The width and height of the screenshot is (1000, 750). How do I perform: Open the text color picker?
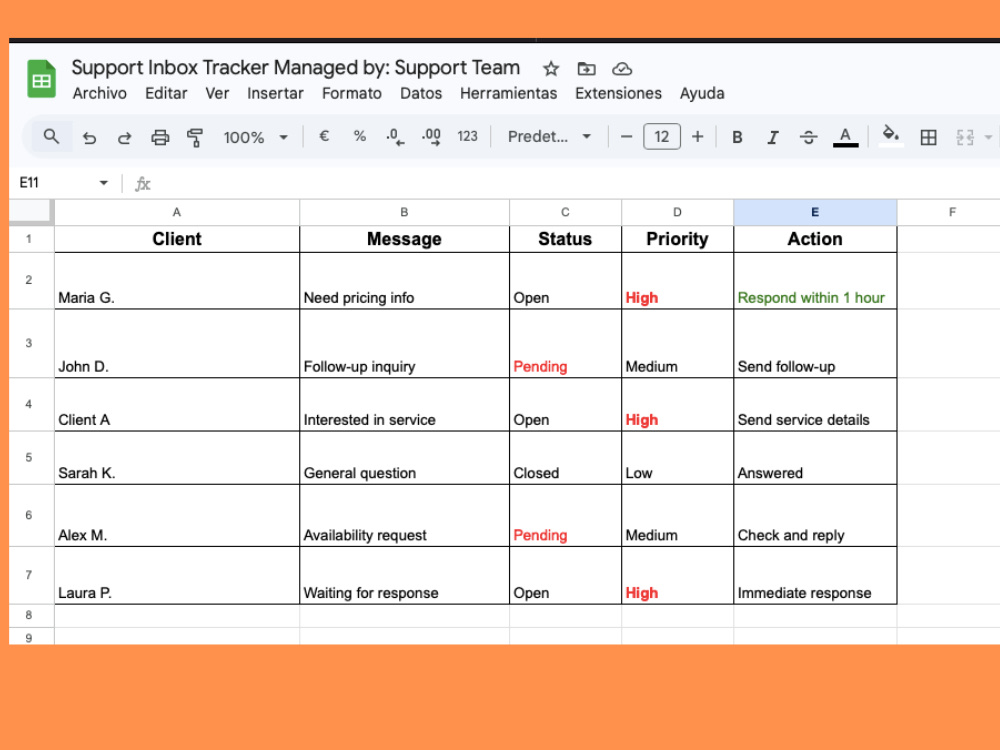click(846, 137)
